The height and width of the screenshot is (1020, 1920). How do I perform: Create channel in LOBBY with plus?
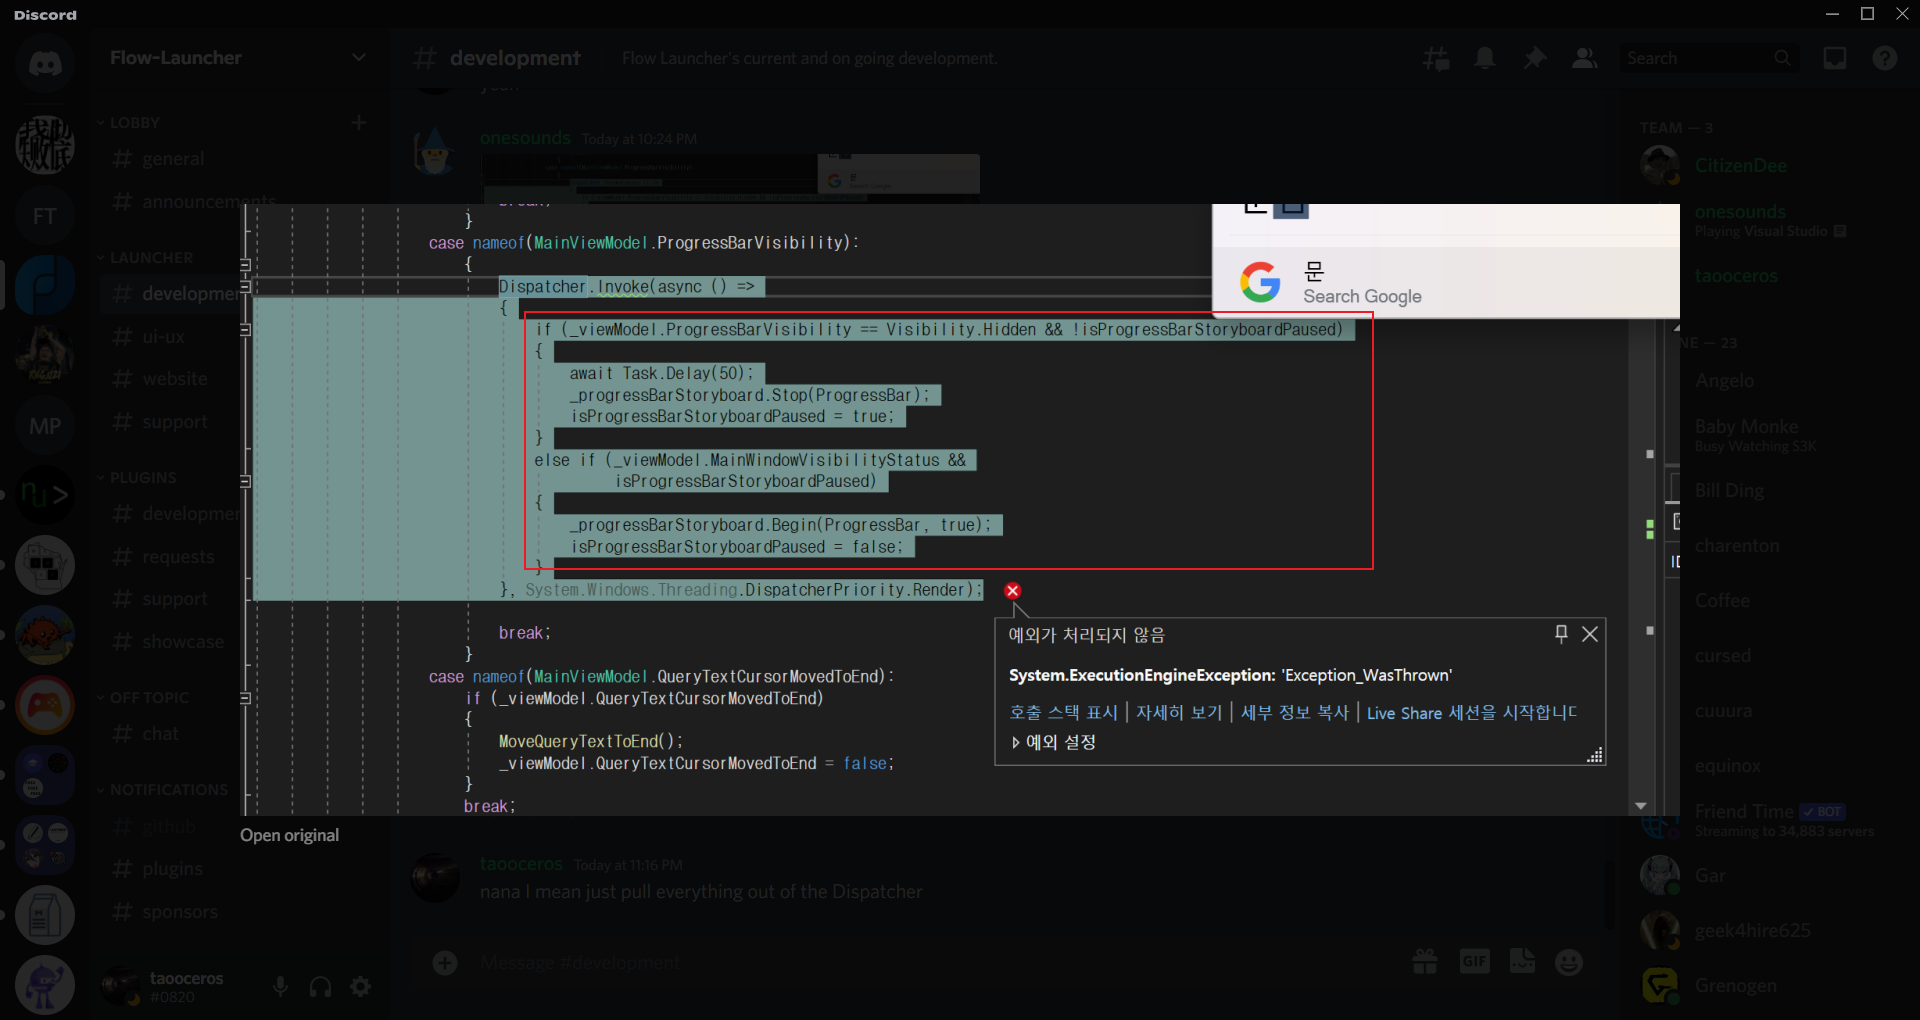click(x=359, y=123)
